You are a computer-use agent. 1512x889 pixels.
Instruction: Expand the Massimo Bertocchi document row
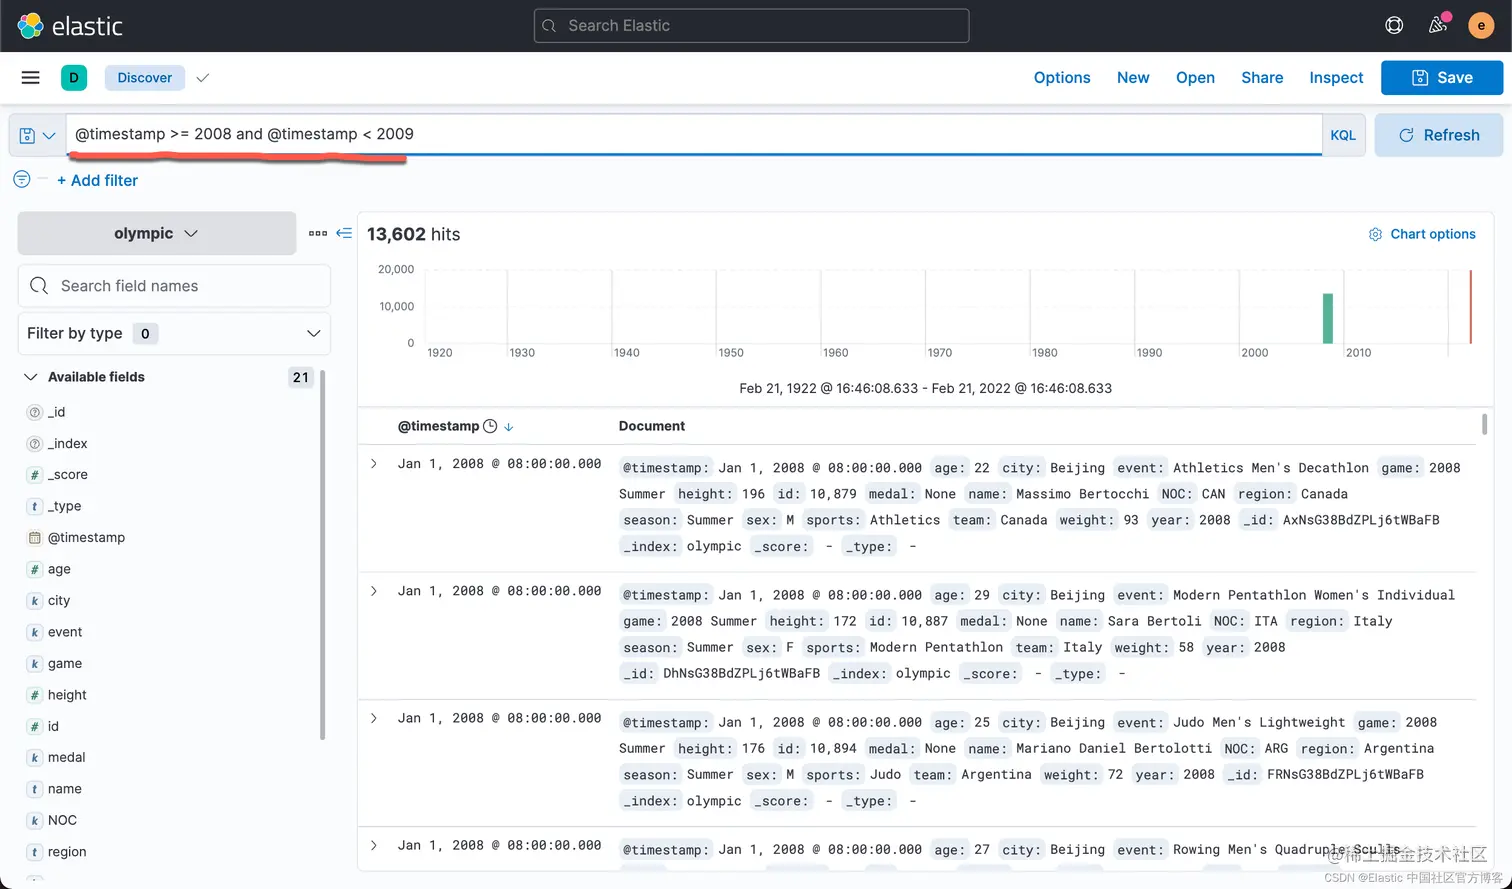click(374, 464)
